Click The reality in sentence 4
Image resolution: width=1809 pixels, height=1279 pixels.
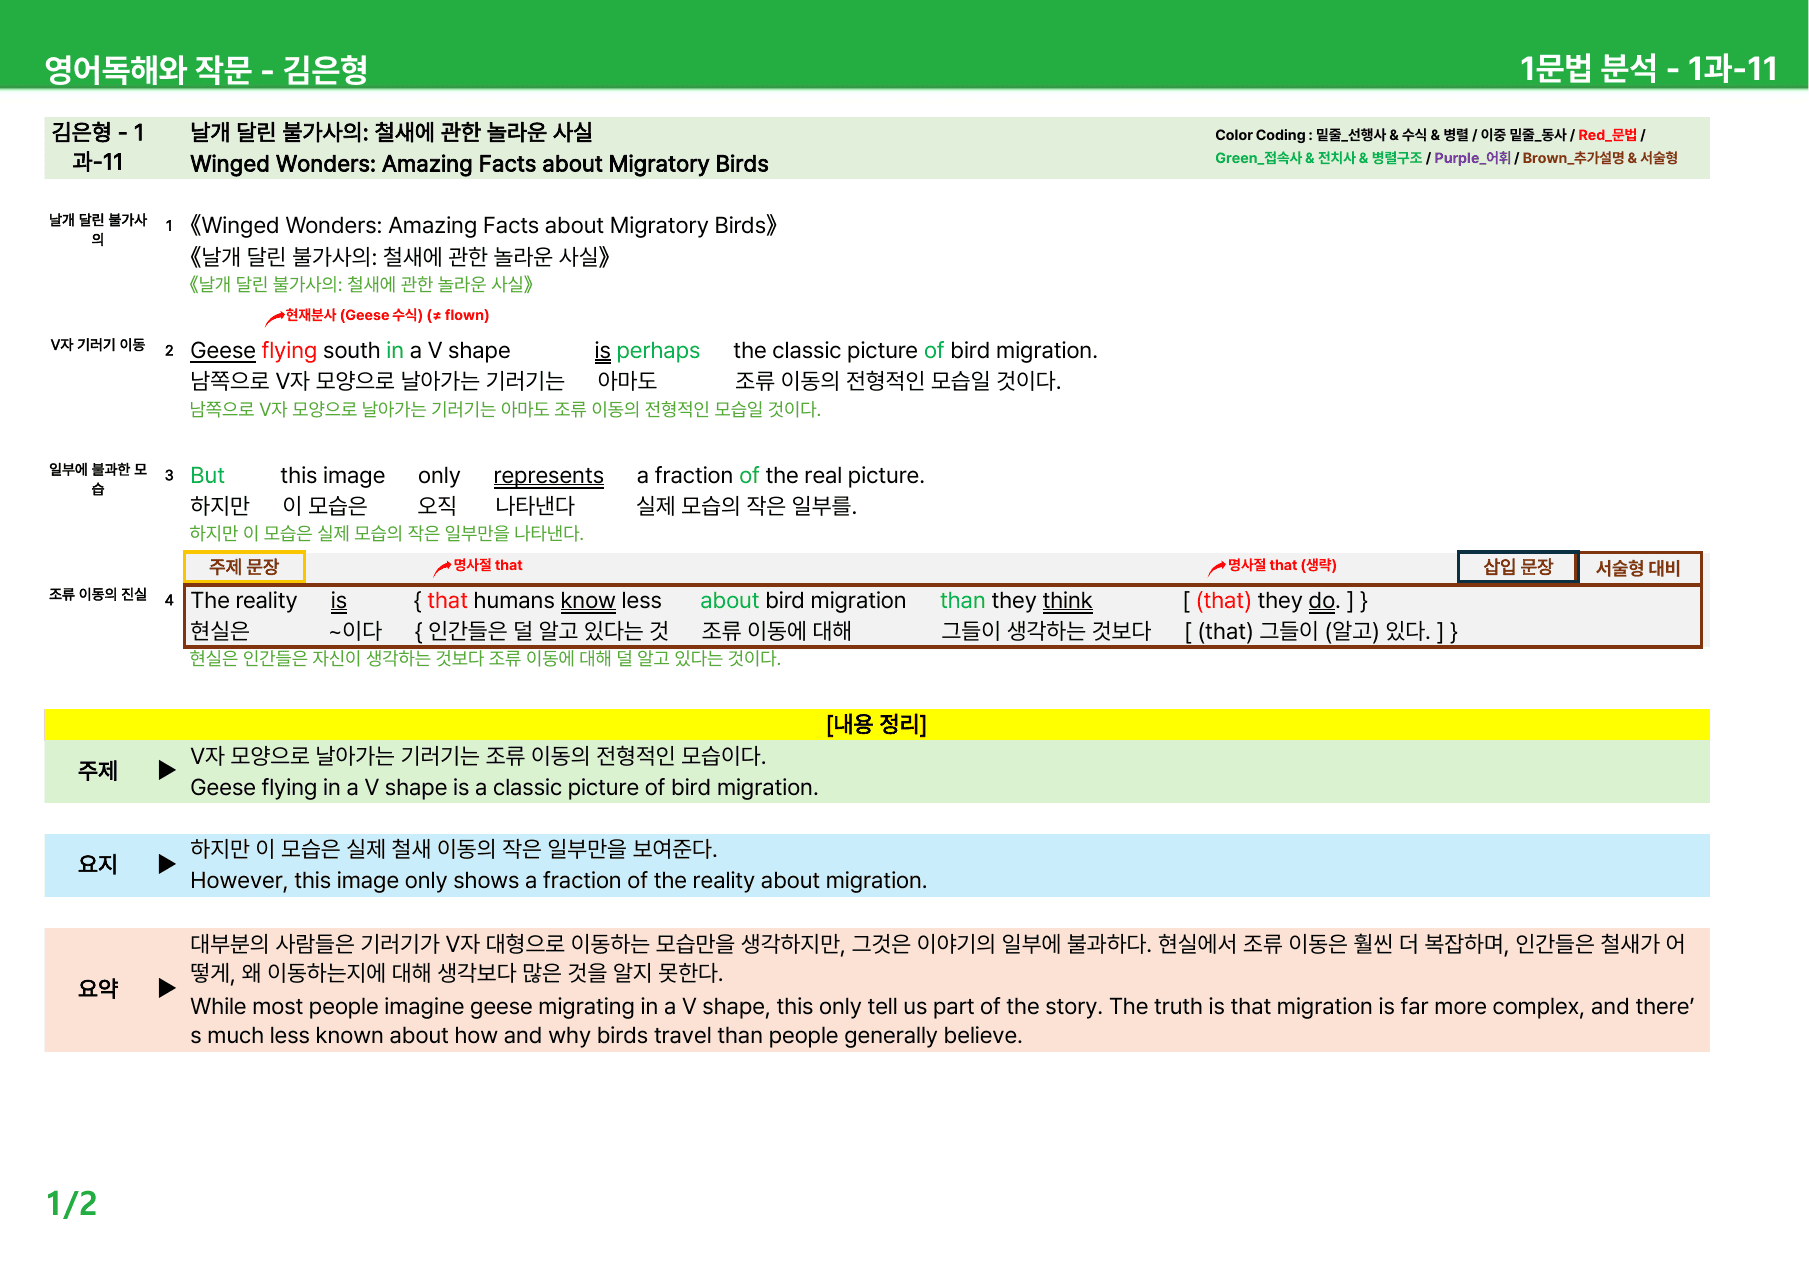244,601
